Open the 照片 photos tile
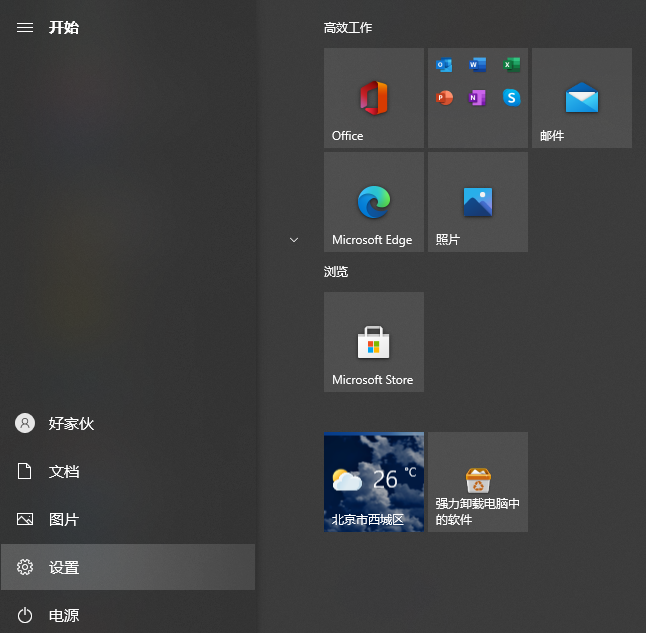Image resolution: width=646 pixels, height=633 pixels. click(x=478, y=202)
